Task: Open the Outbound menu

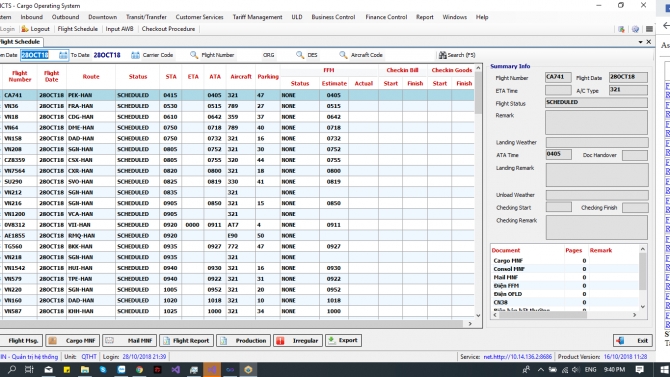Action: 65,17
